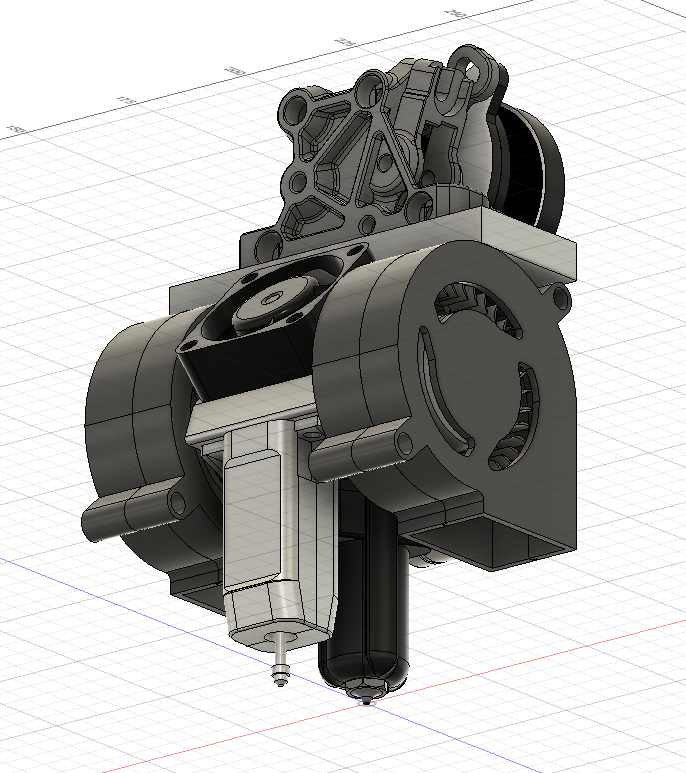Select the tip of the black probe
The width and height of the screenshot is (686, 773).
tap(367, 699)
